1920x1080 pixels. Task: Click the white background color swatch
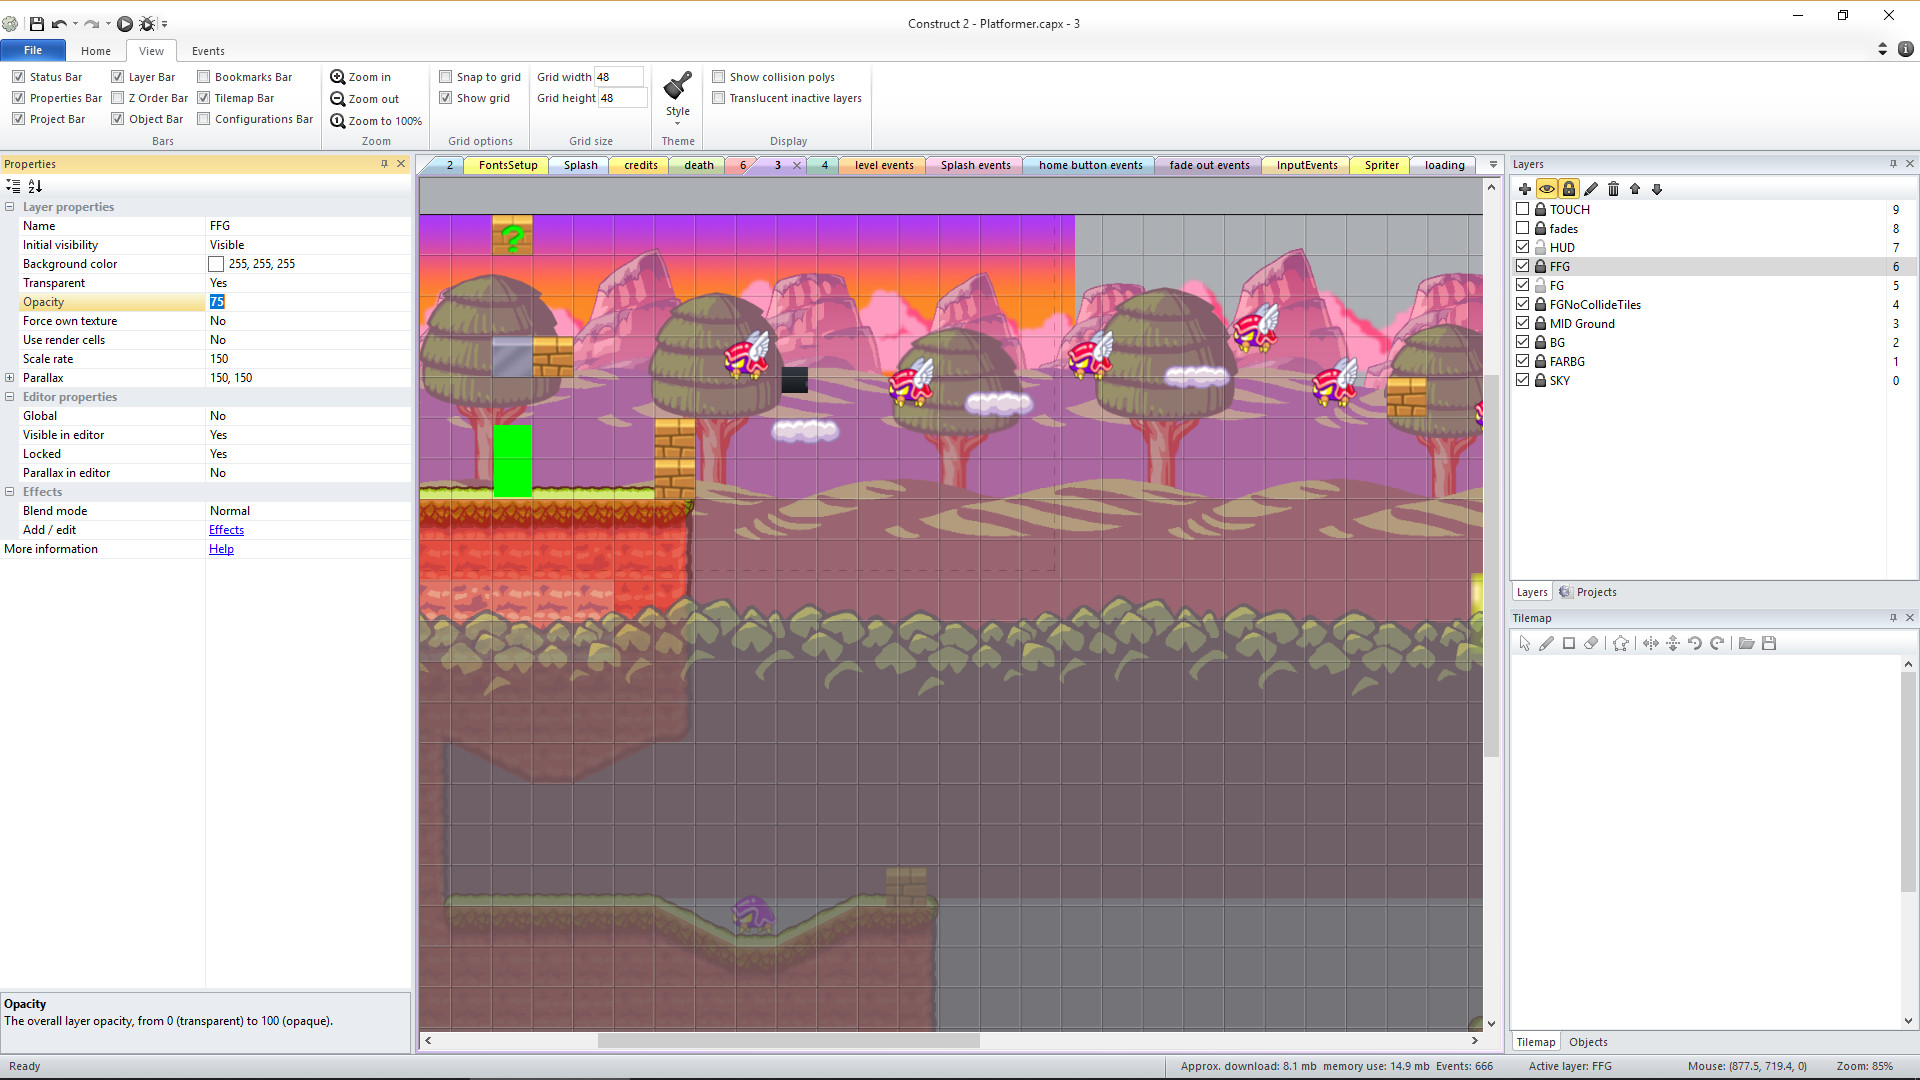215,264
